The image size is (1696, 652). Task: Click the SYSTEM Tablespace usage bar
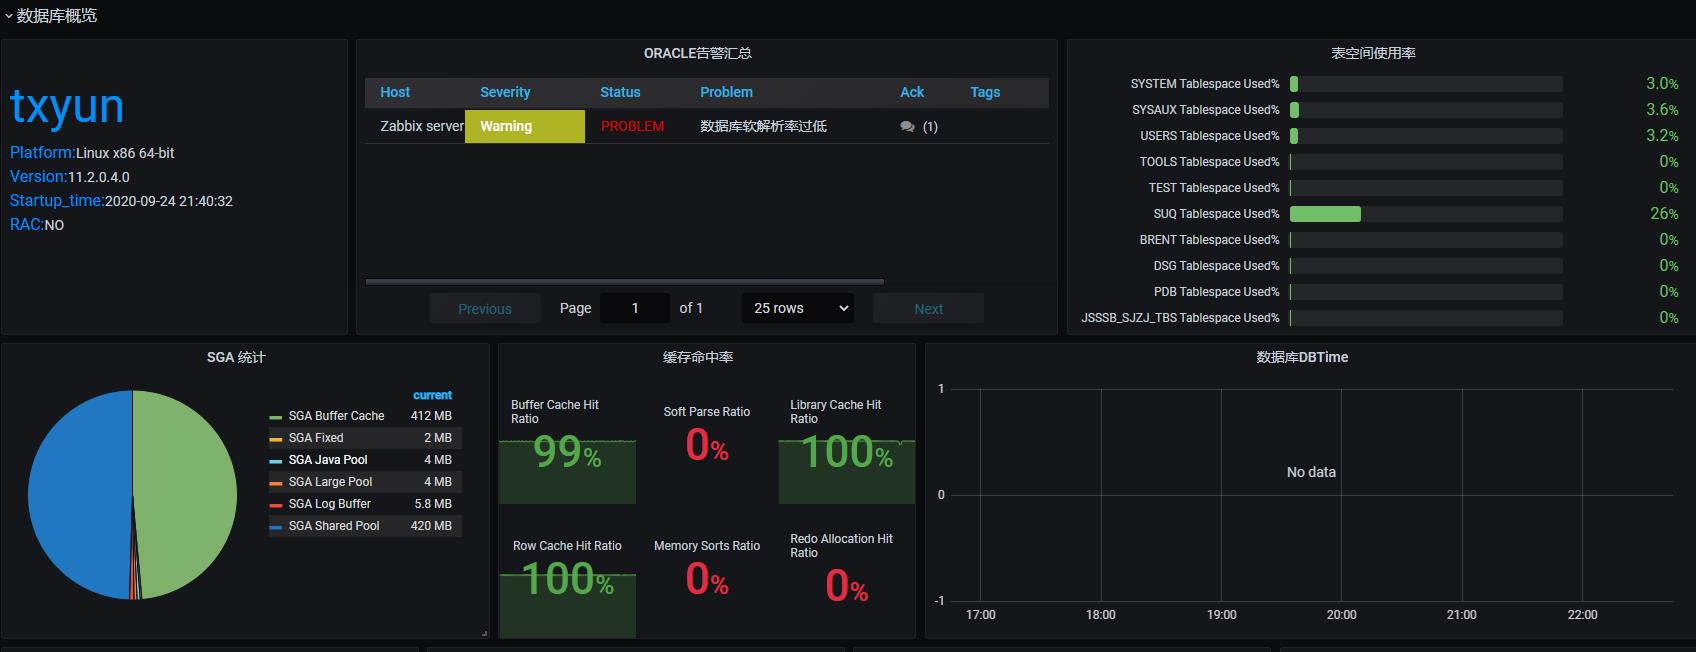(x=1426, y=84)
